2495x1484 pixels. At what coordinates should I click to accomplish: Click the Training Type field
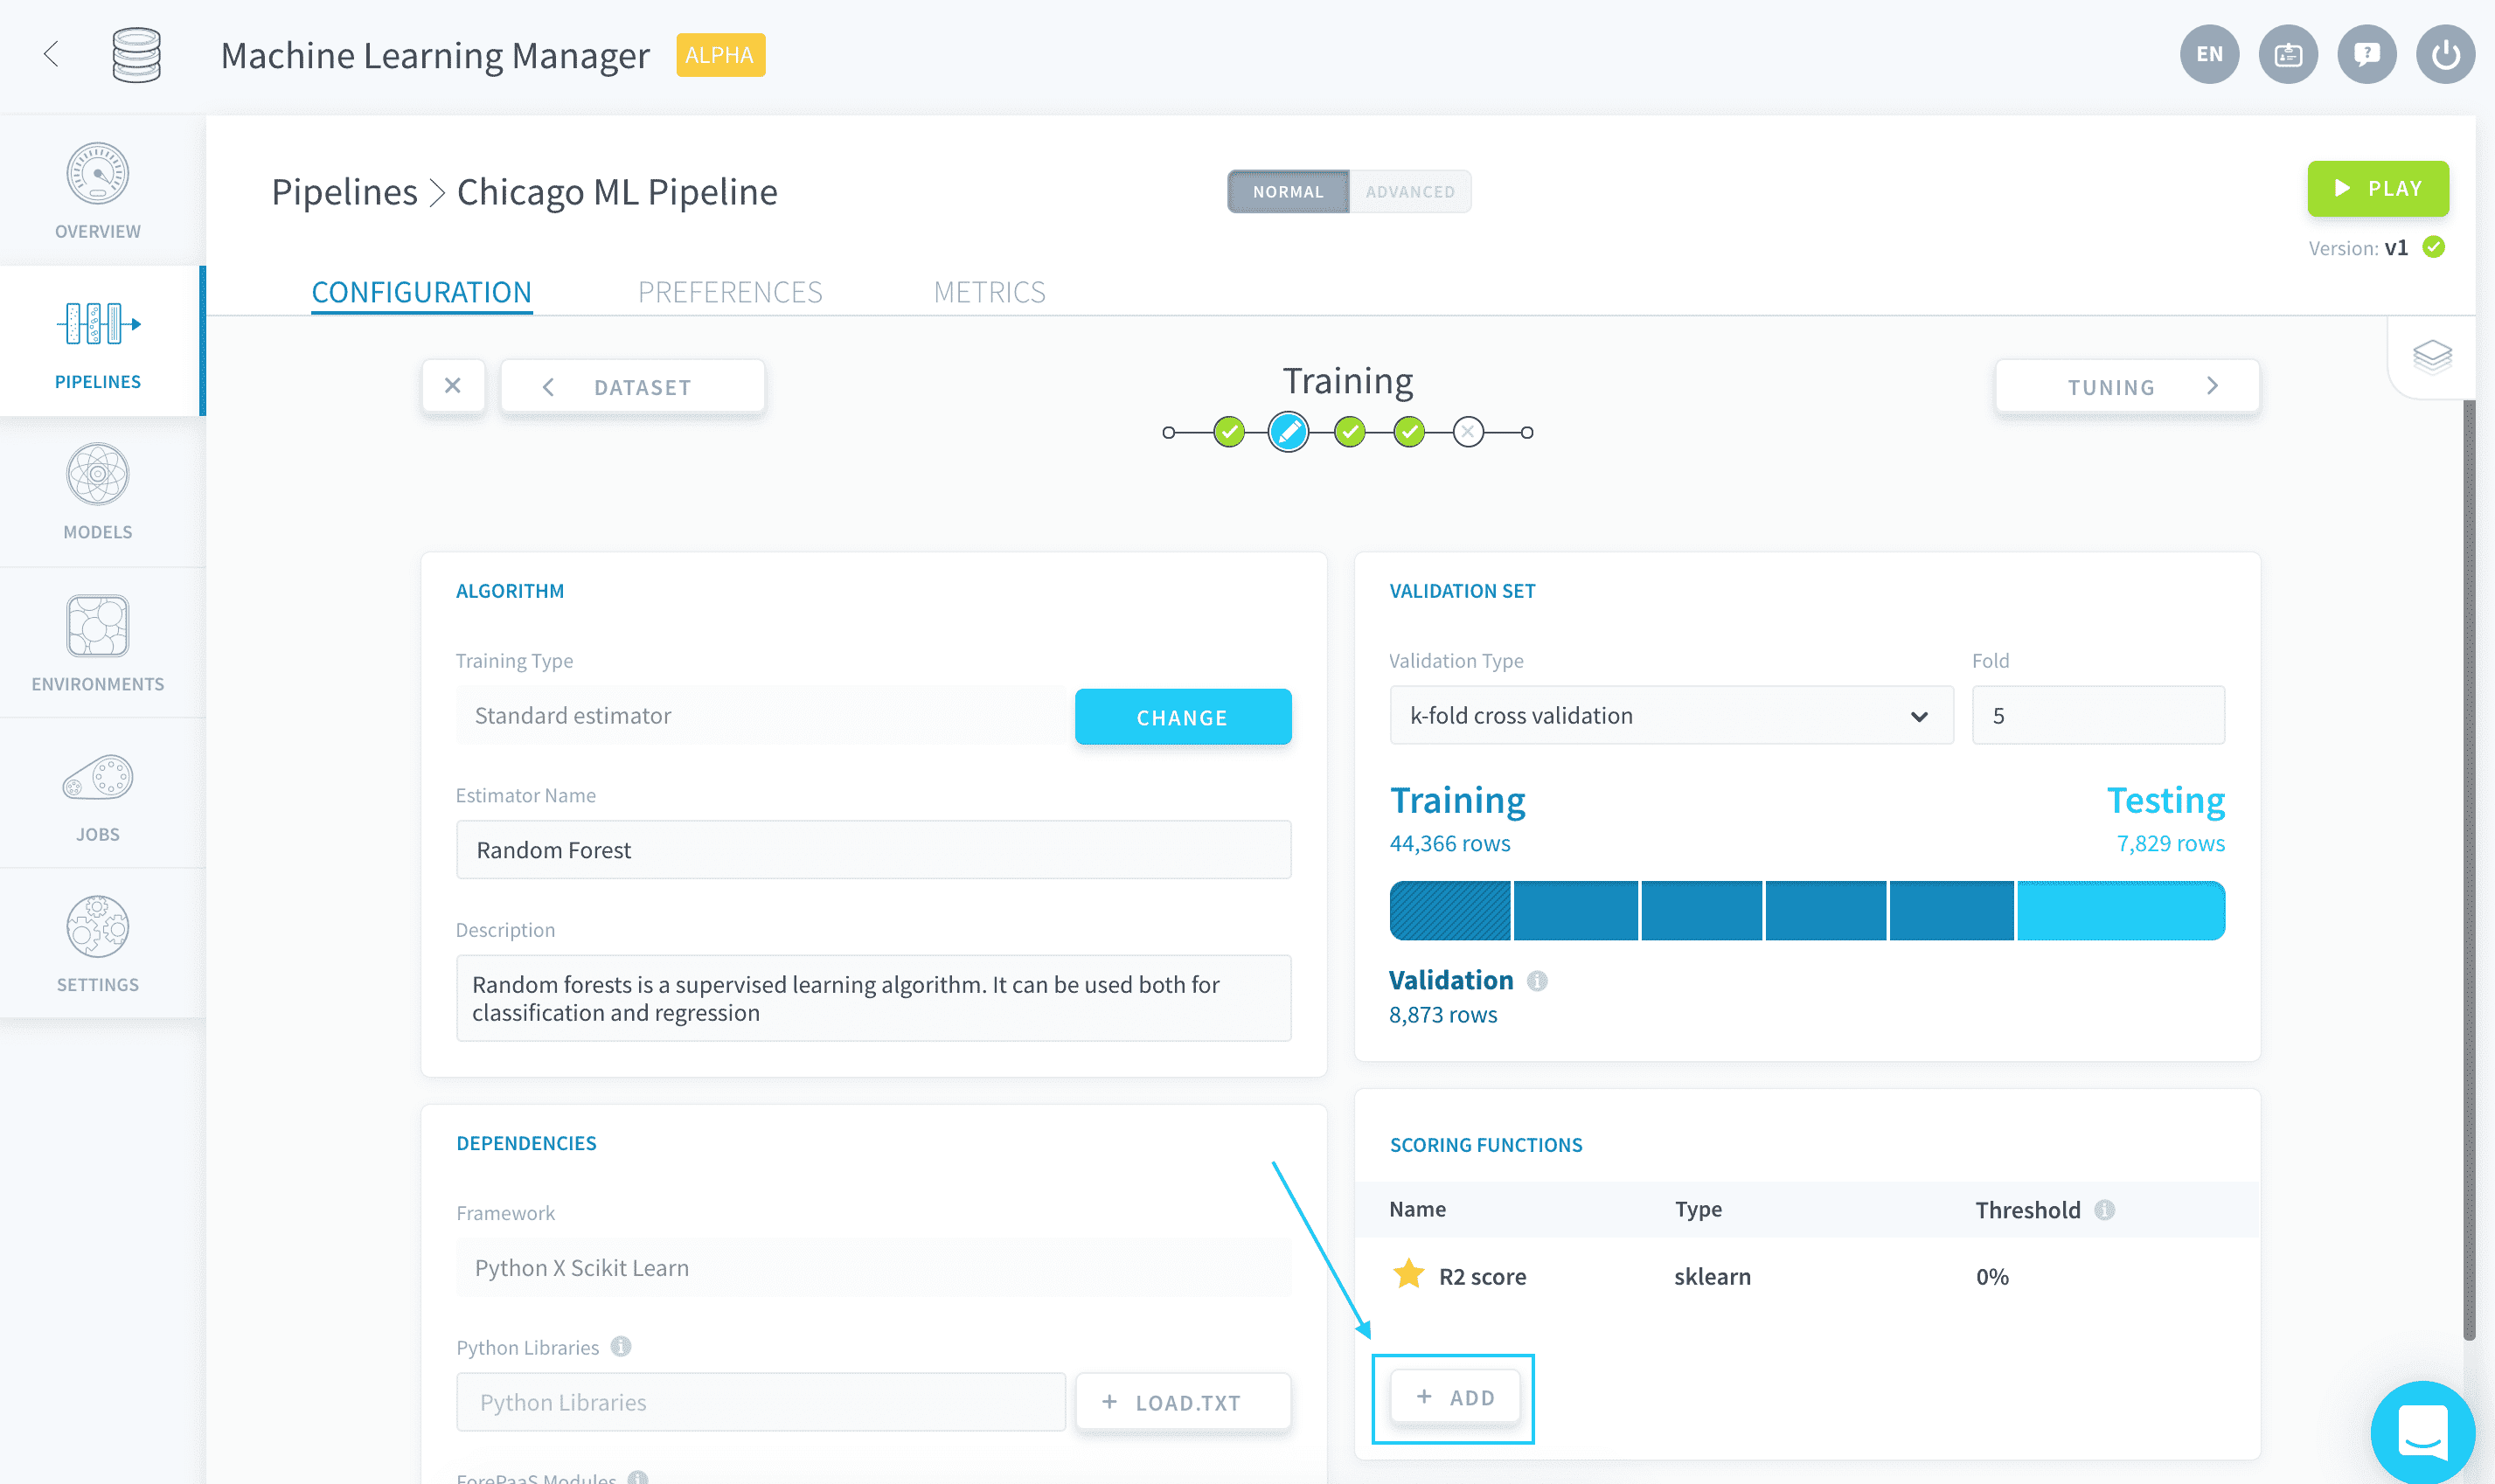(x=762, y=715)
